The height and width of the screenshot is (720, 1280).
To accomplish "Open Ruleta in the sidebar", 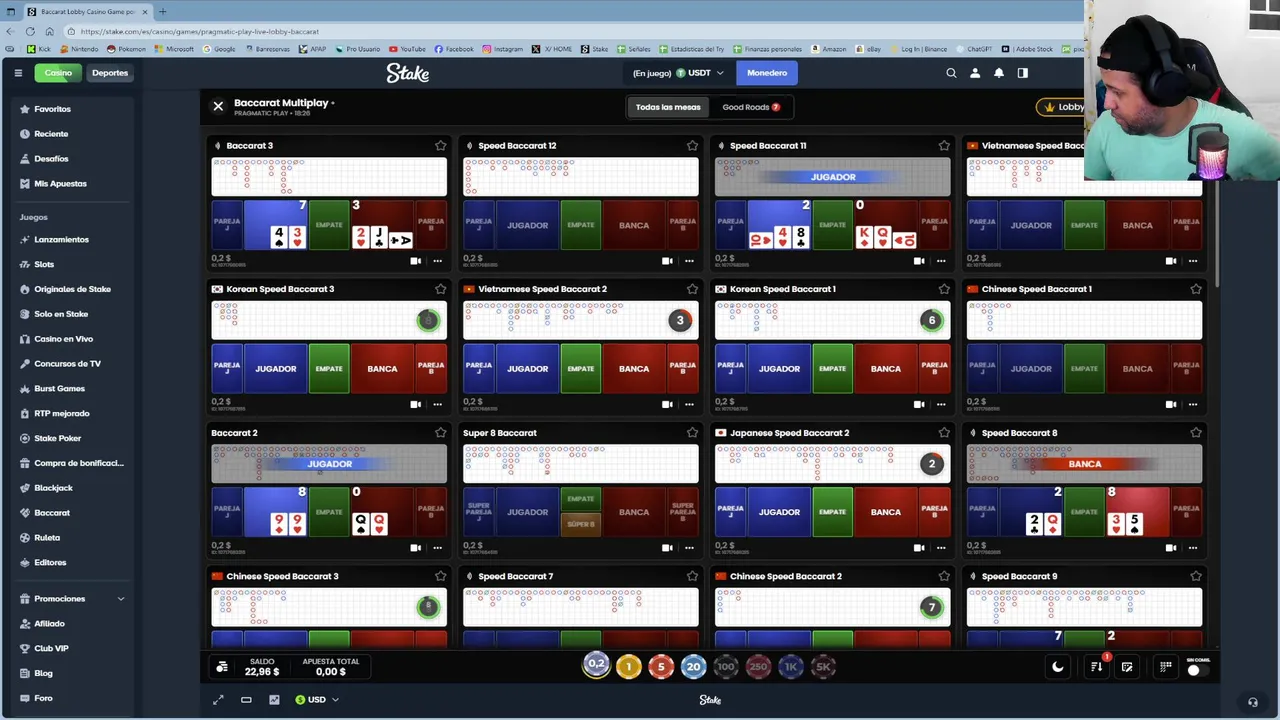I will pyautogui.click(x=47, y=538).
